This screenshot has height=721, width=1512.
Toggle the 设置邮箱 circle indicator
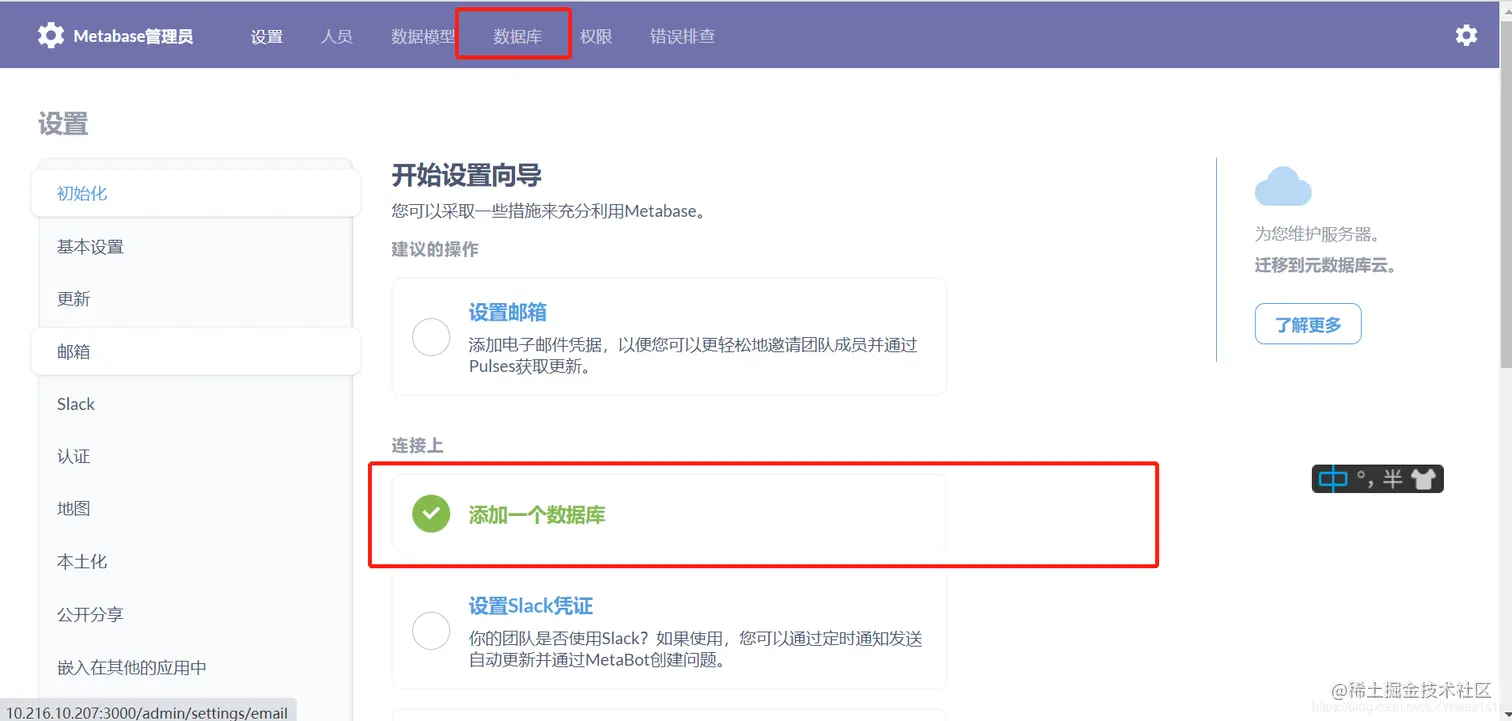(431, 337)
